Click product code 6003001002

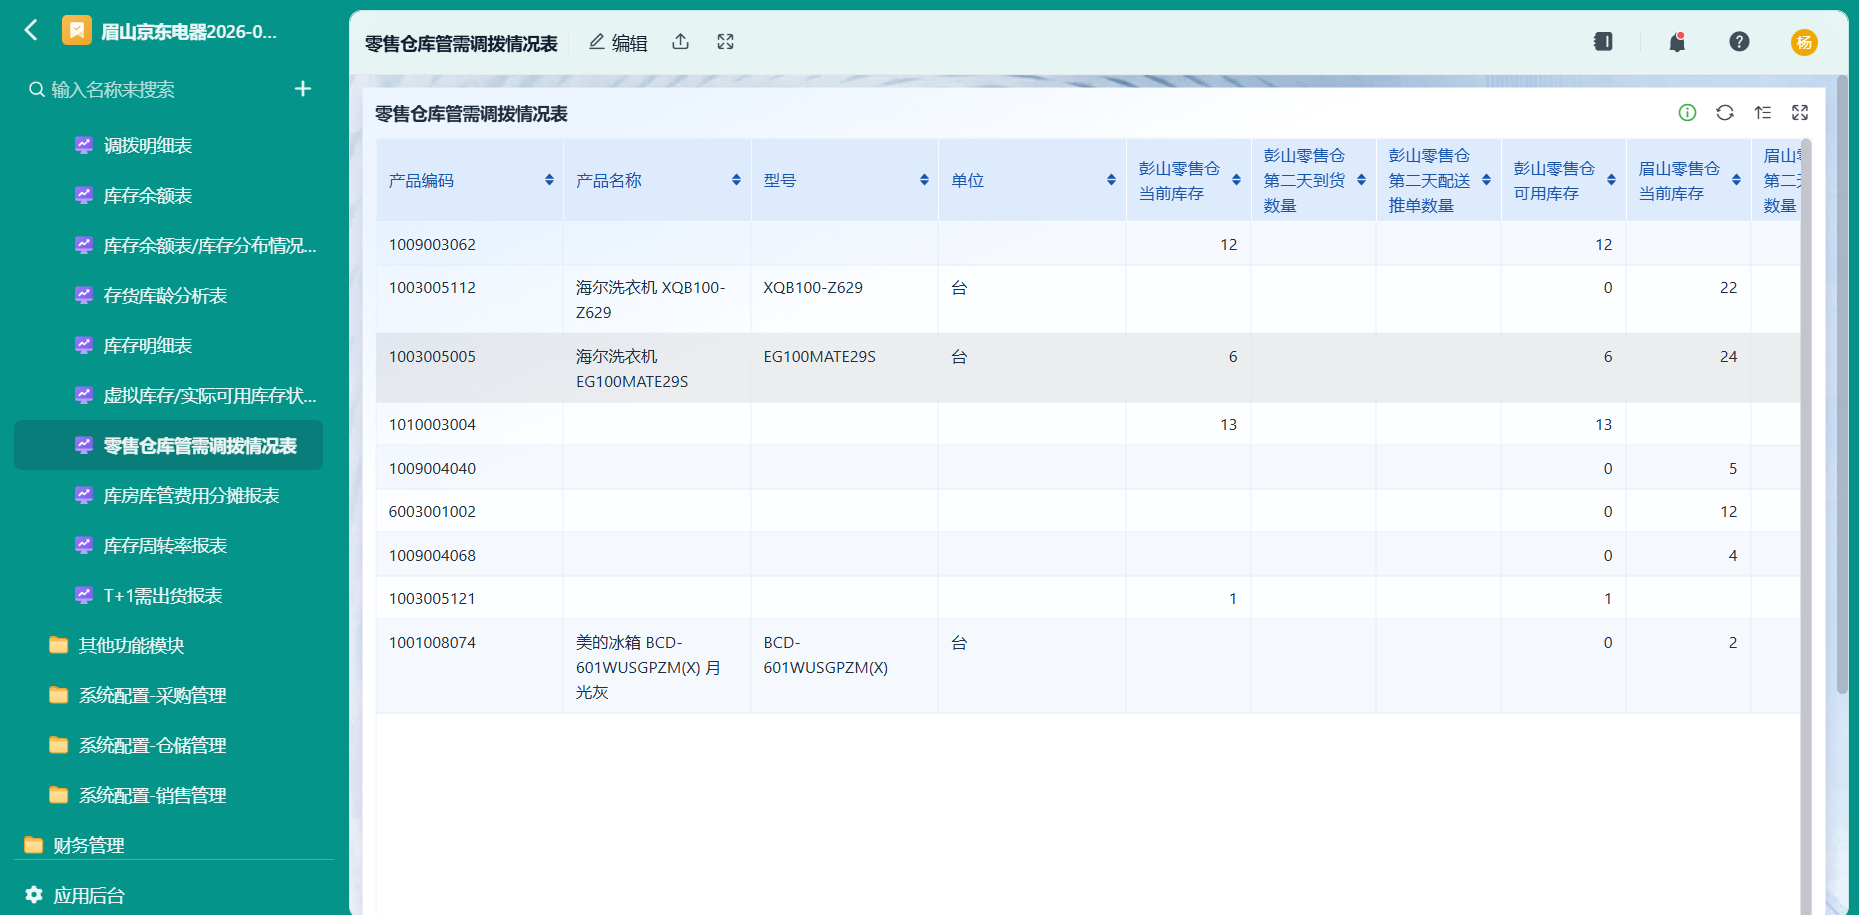pyautogui.click(x=432, y=511)
